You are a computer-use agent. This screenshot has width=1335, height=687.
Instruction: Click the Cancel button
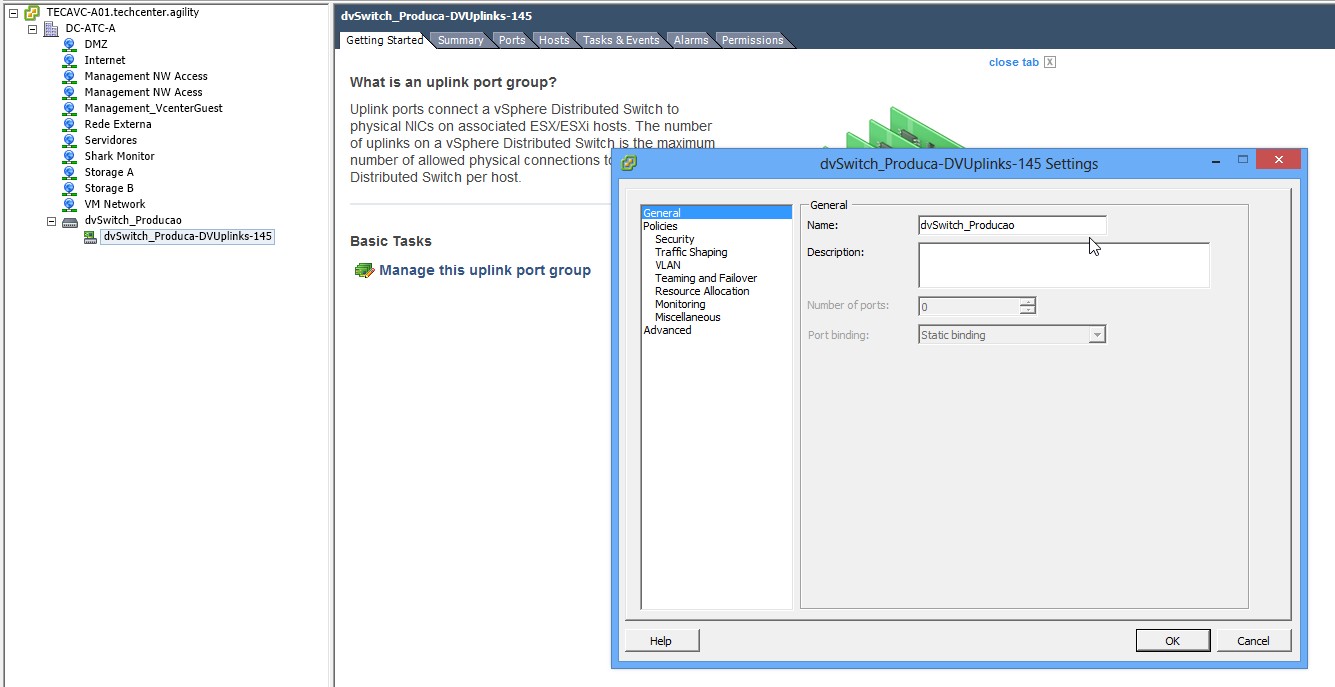point(1253,641)
